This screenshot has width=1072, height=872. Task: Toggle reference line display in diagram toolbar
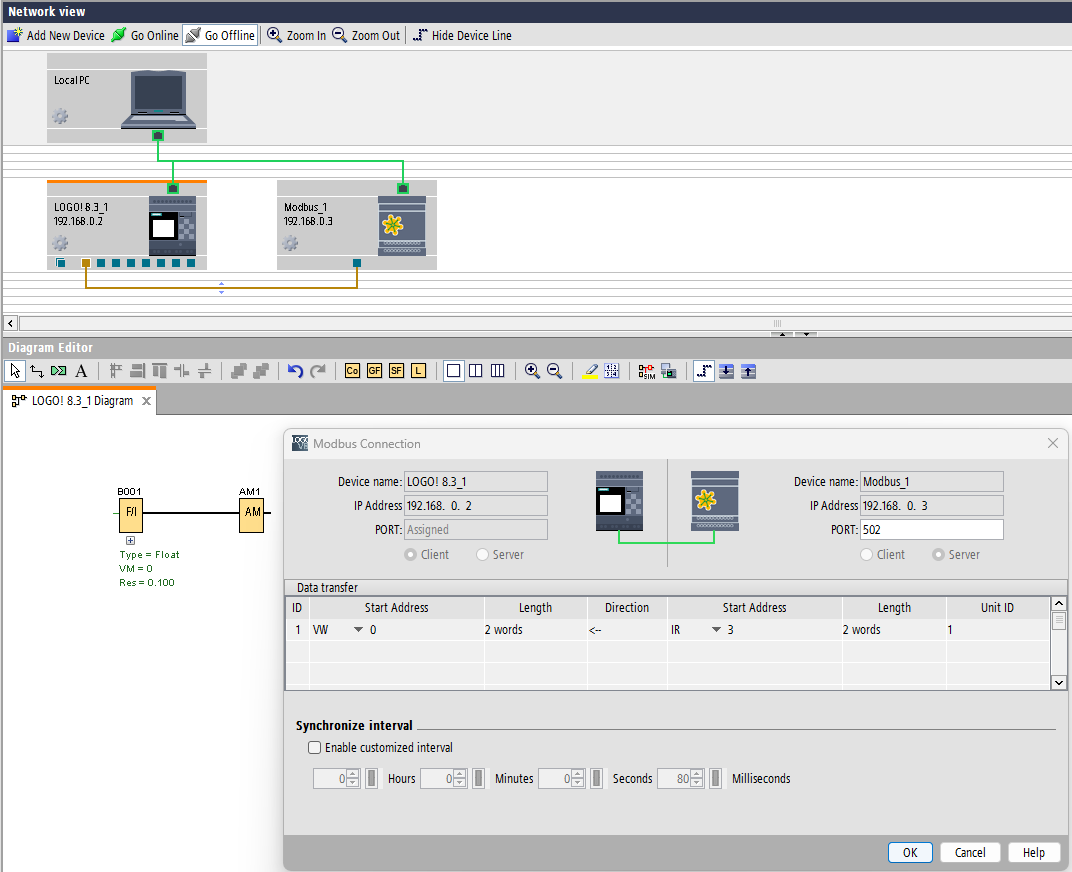pos(704,371)
